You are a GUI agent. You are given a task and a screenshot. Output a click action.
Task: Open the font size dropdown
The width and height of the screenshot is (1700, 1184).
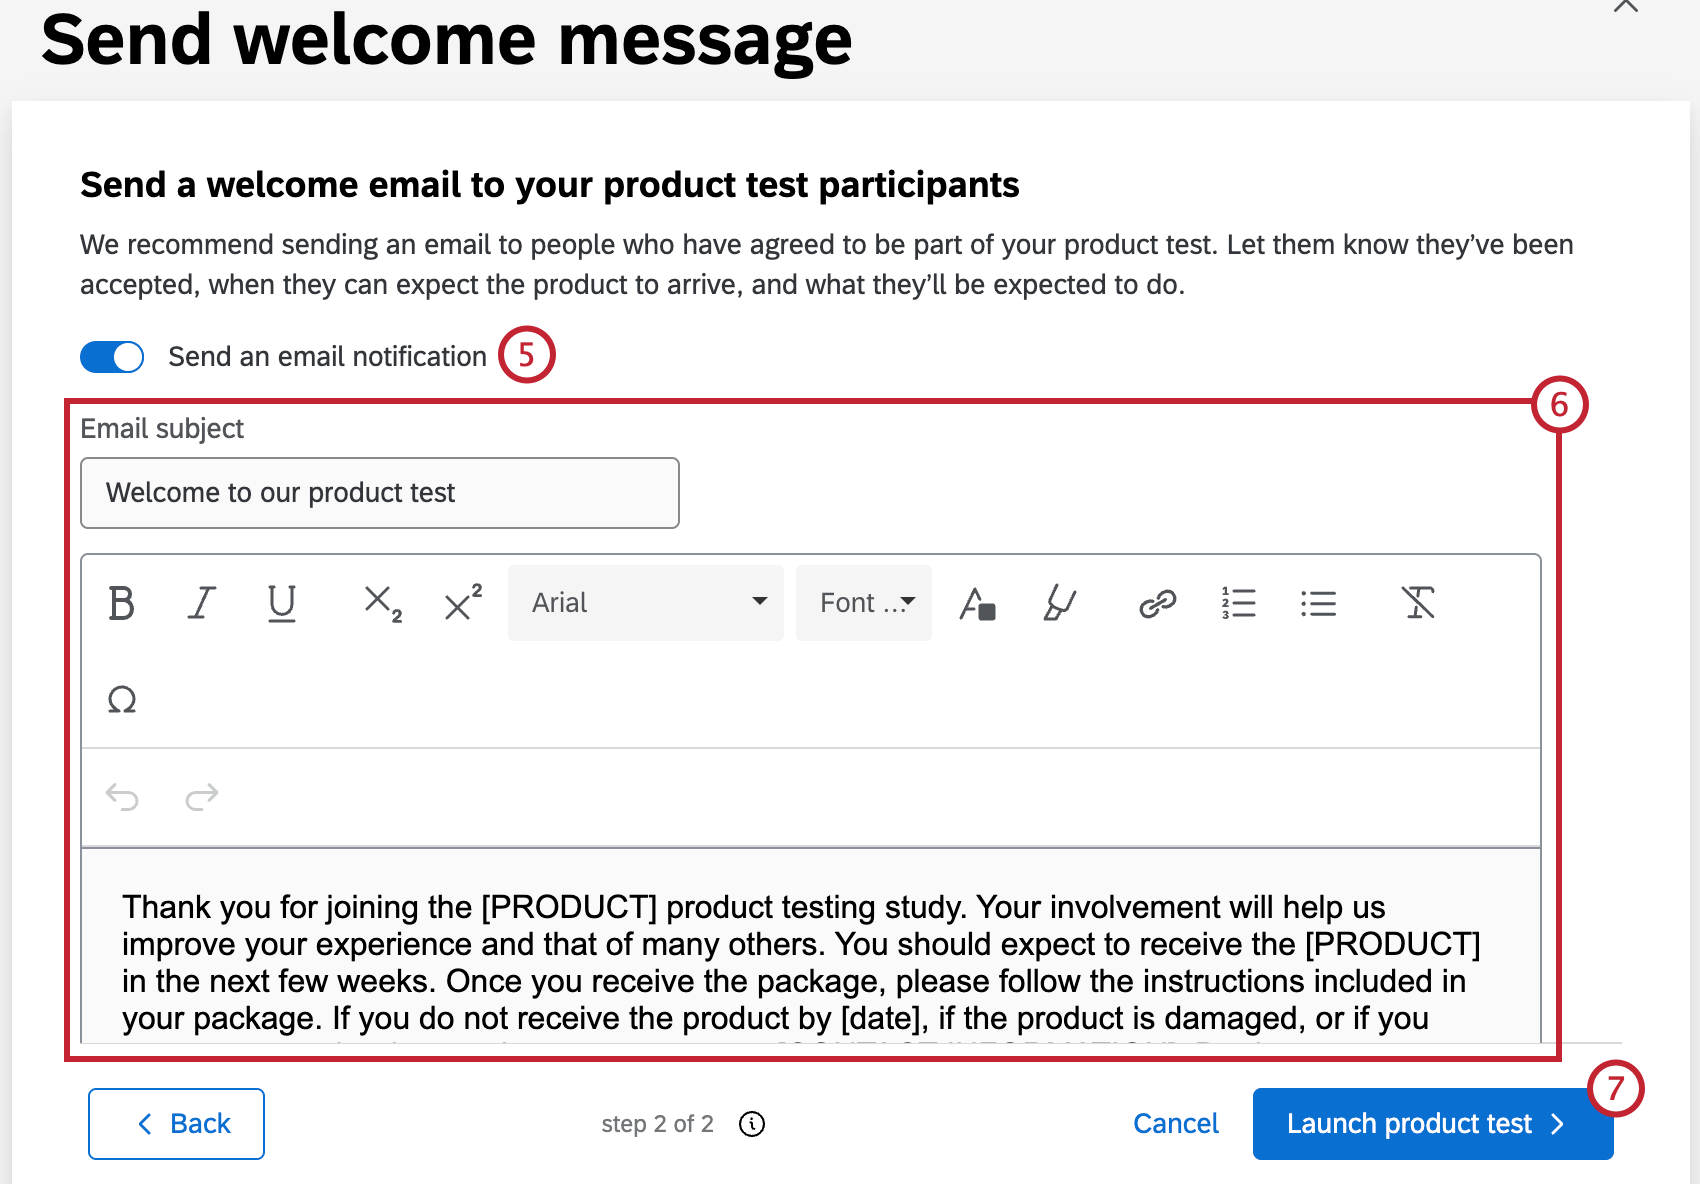click(x=862, y=602)
